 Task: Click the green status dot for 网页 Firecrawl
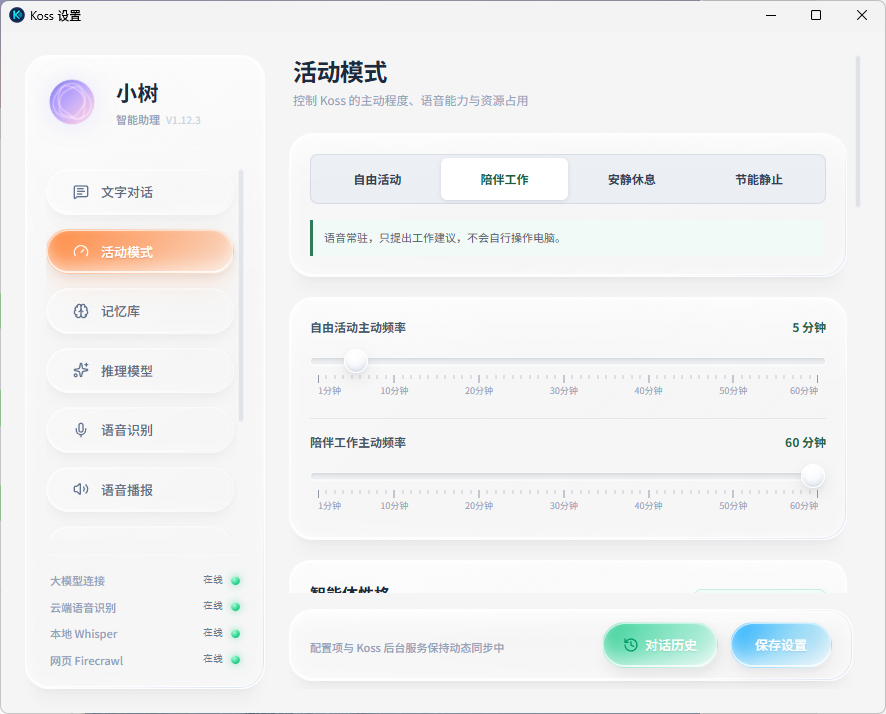click(x=236, y=660)
